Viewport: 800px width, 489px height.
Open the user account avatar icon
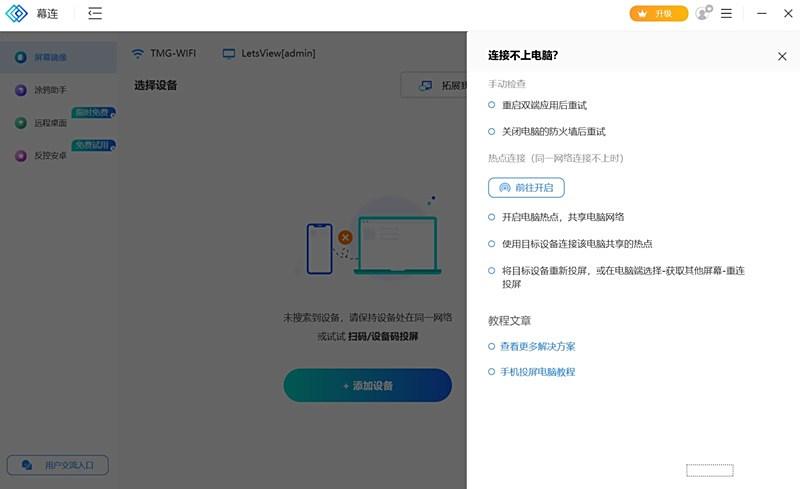tap(703, 14)
